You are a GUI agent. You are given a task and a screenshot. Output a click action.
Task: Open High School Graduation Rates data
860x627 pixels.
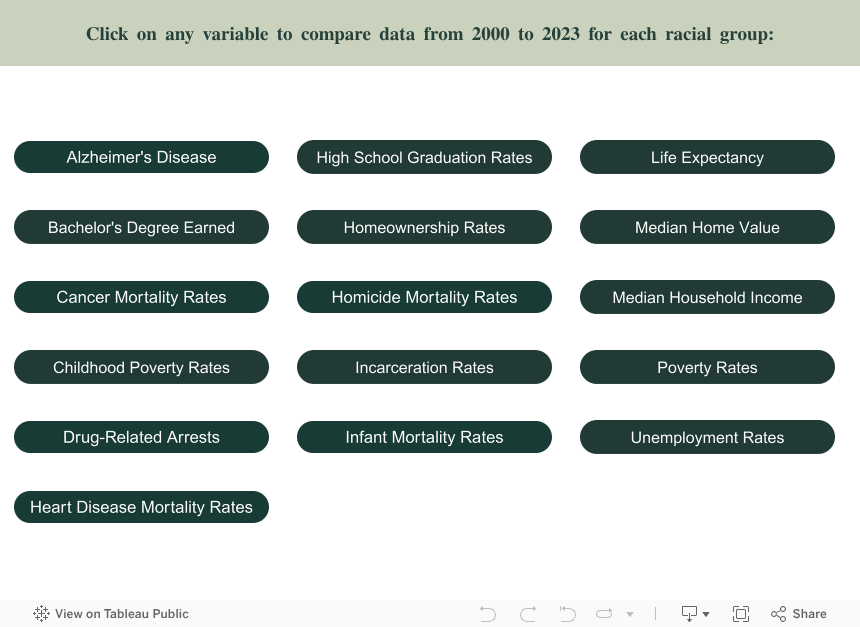click(x=424, y=157)
